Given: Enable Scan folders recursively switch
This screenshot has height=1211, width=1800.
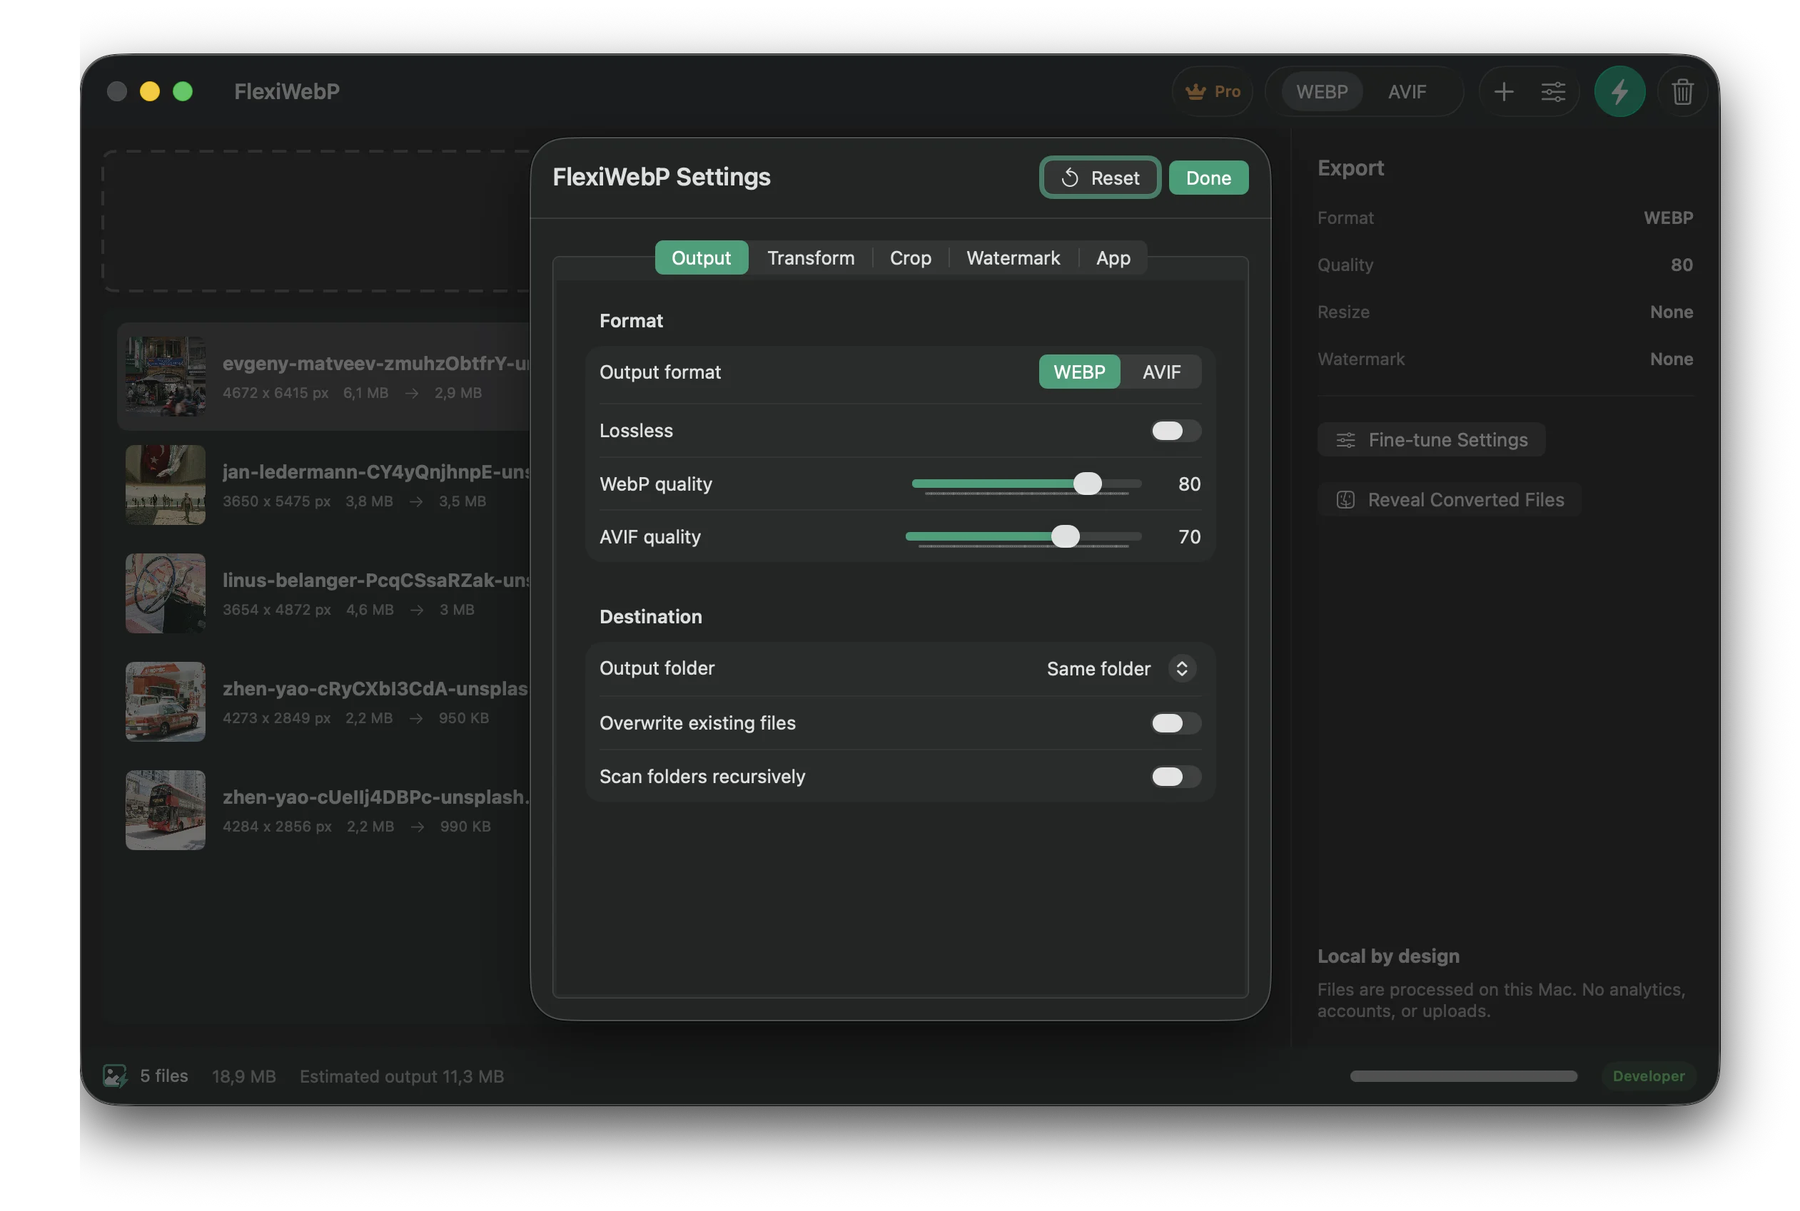Looking at the screenshot, I should pyautogui.click(x=1175, y=777).
